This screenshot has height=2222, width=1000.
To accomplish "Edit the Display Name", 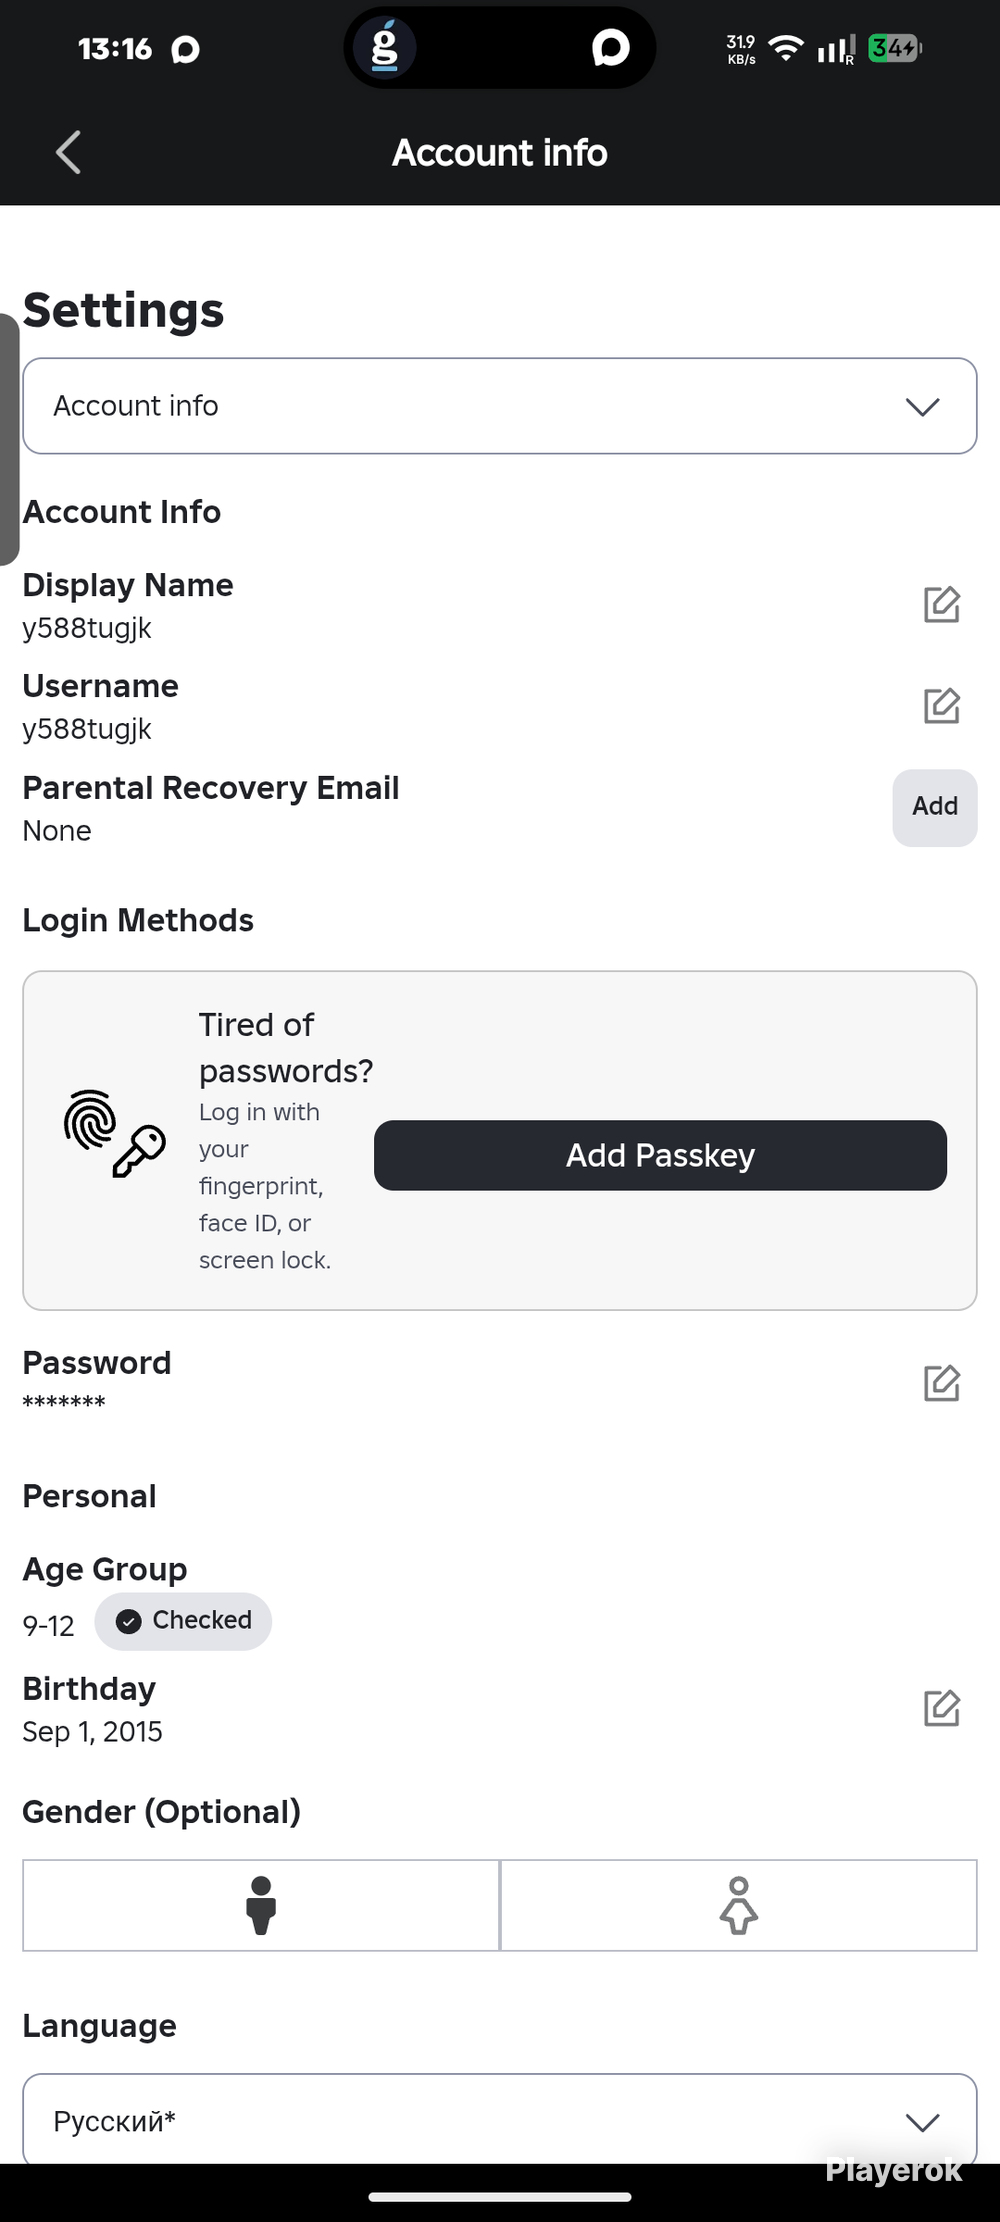I will click(941, 605).
